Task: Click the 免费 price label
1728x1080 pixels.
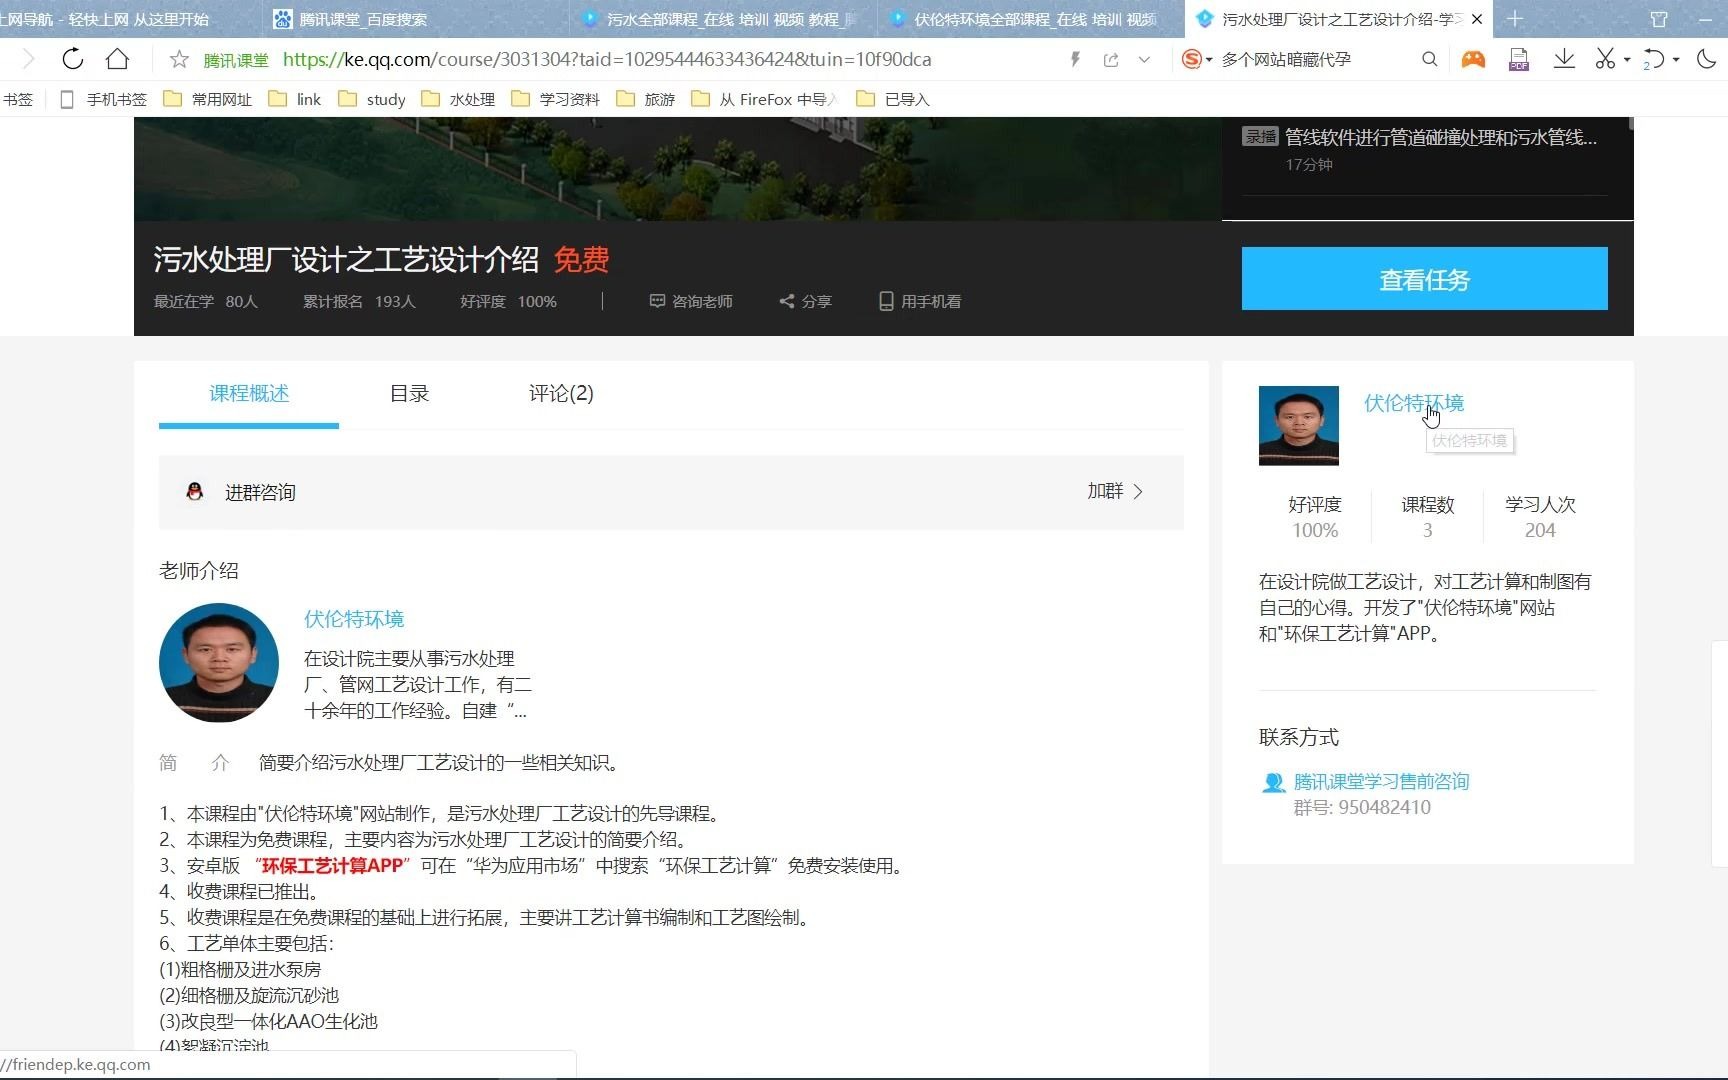Action: pos(581,260)
